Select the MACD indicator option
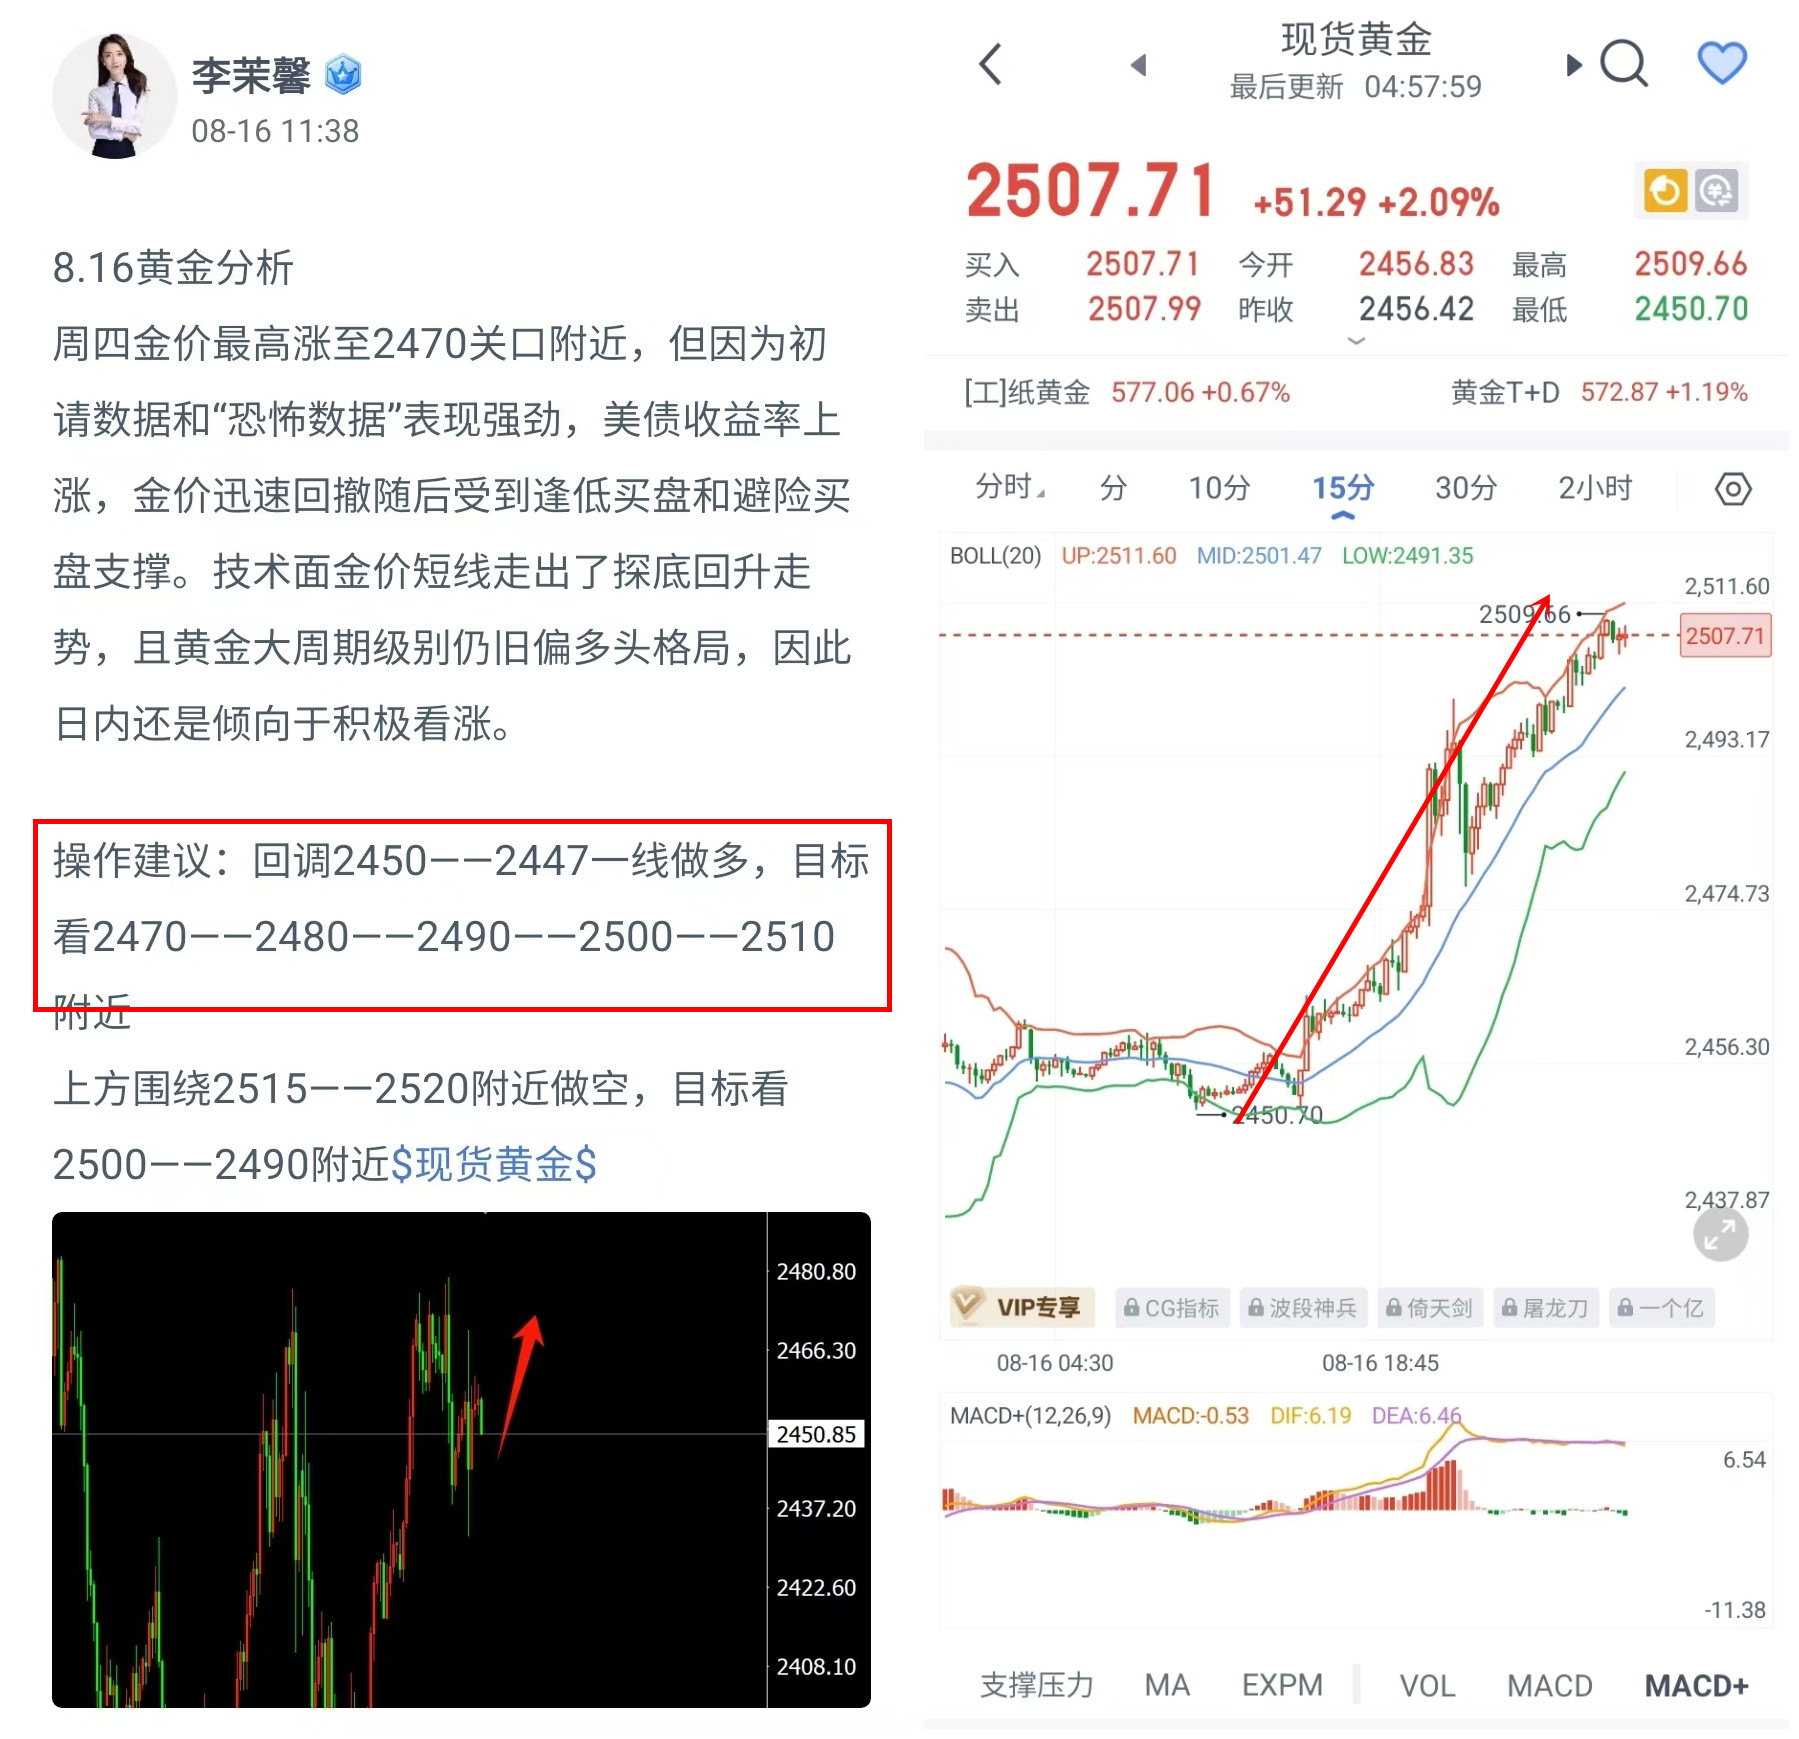1799x1739 pixels. (x=1549, y=1686)
